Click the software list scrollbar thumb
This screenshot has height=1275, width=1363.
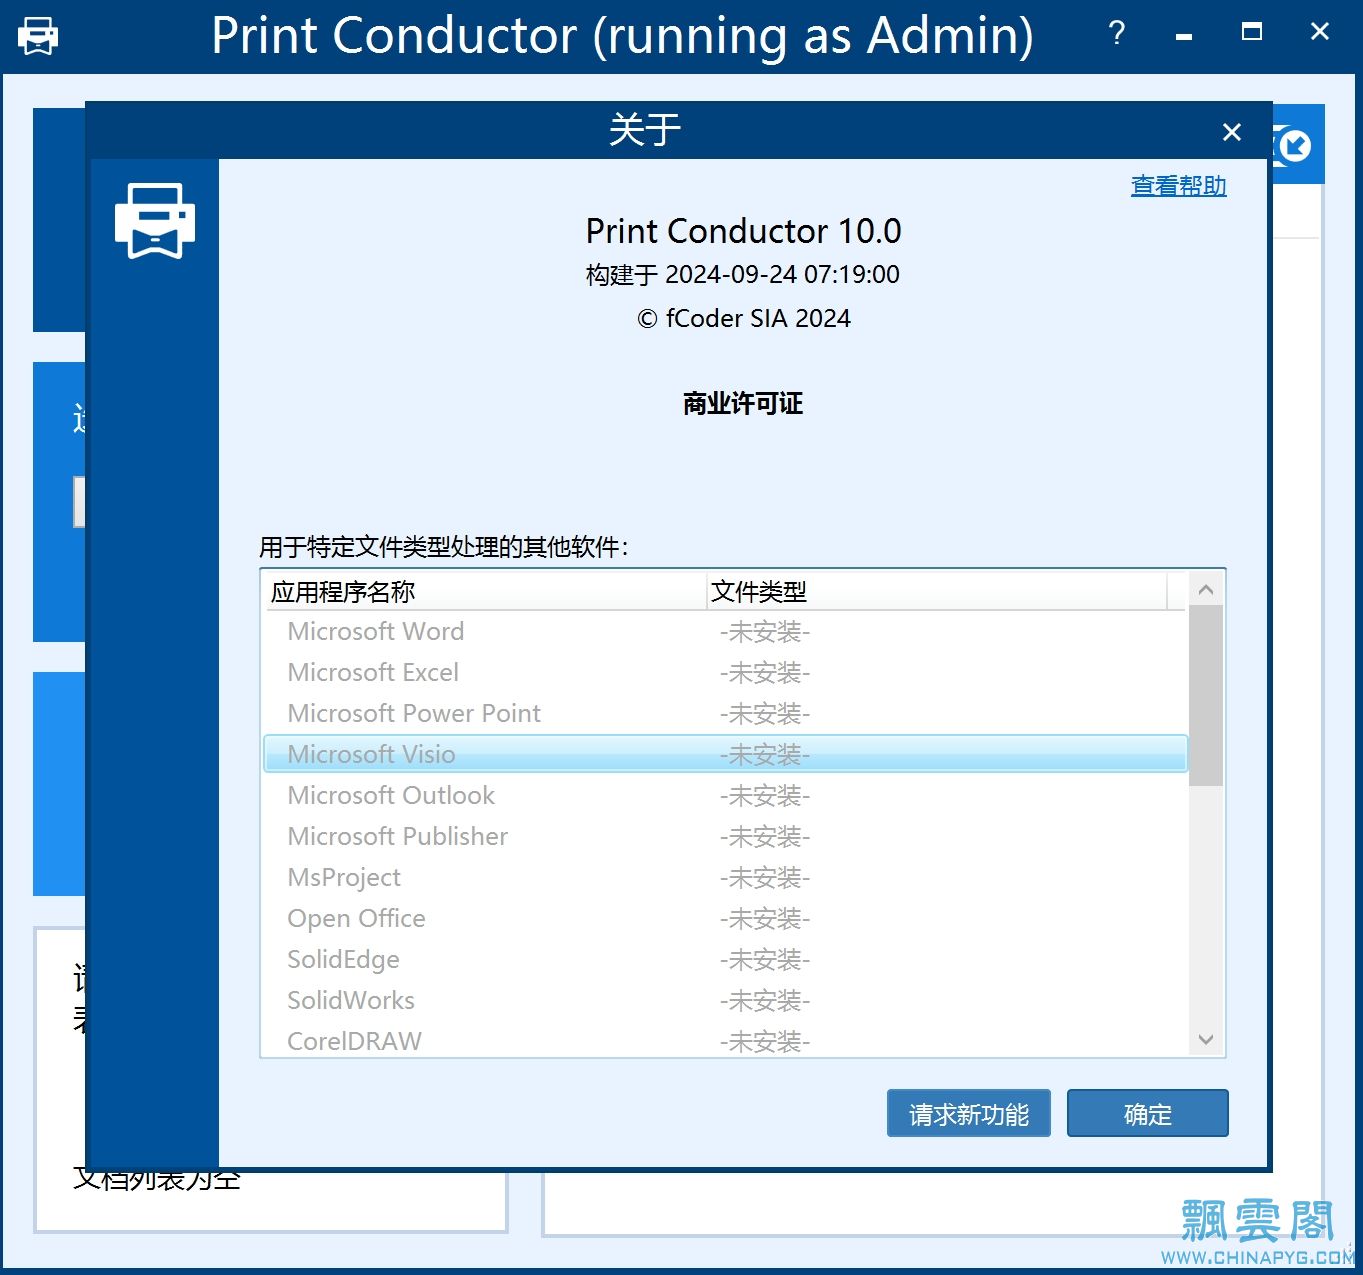pyautogui.click(x=1206, y=696)
